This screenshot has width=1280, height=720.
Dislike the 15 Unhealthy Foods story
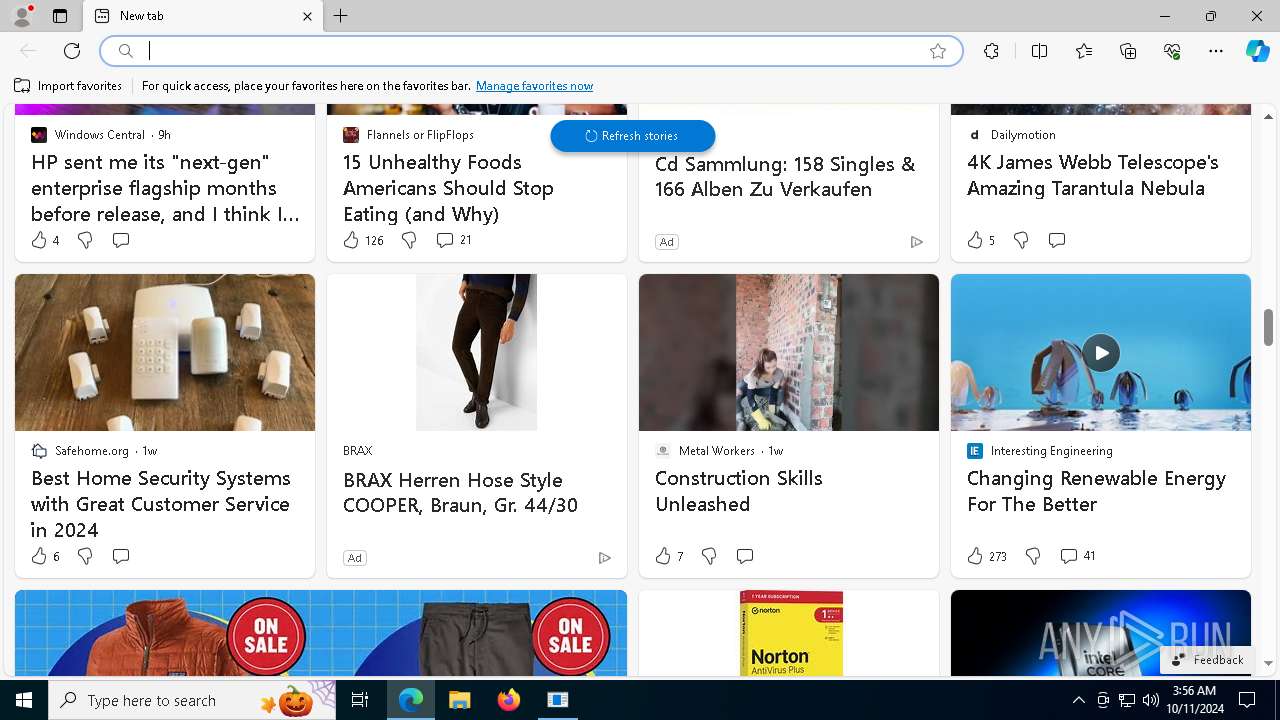point(409,240)
